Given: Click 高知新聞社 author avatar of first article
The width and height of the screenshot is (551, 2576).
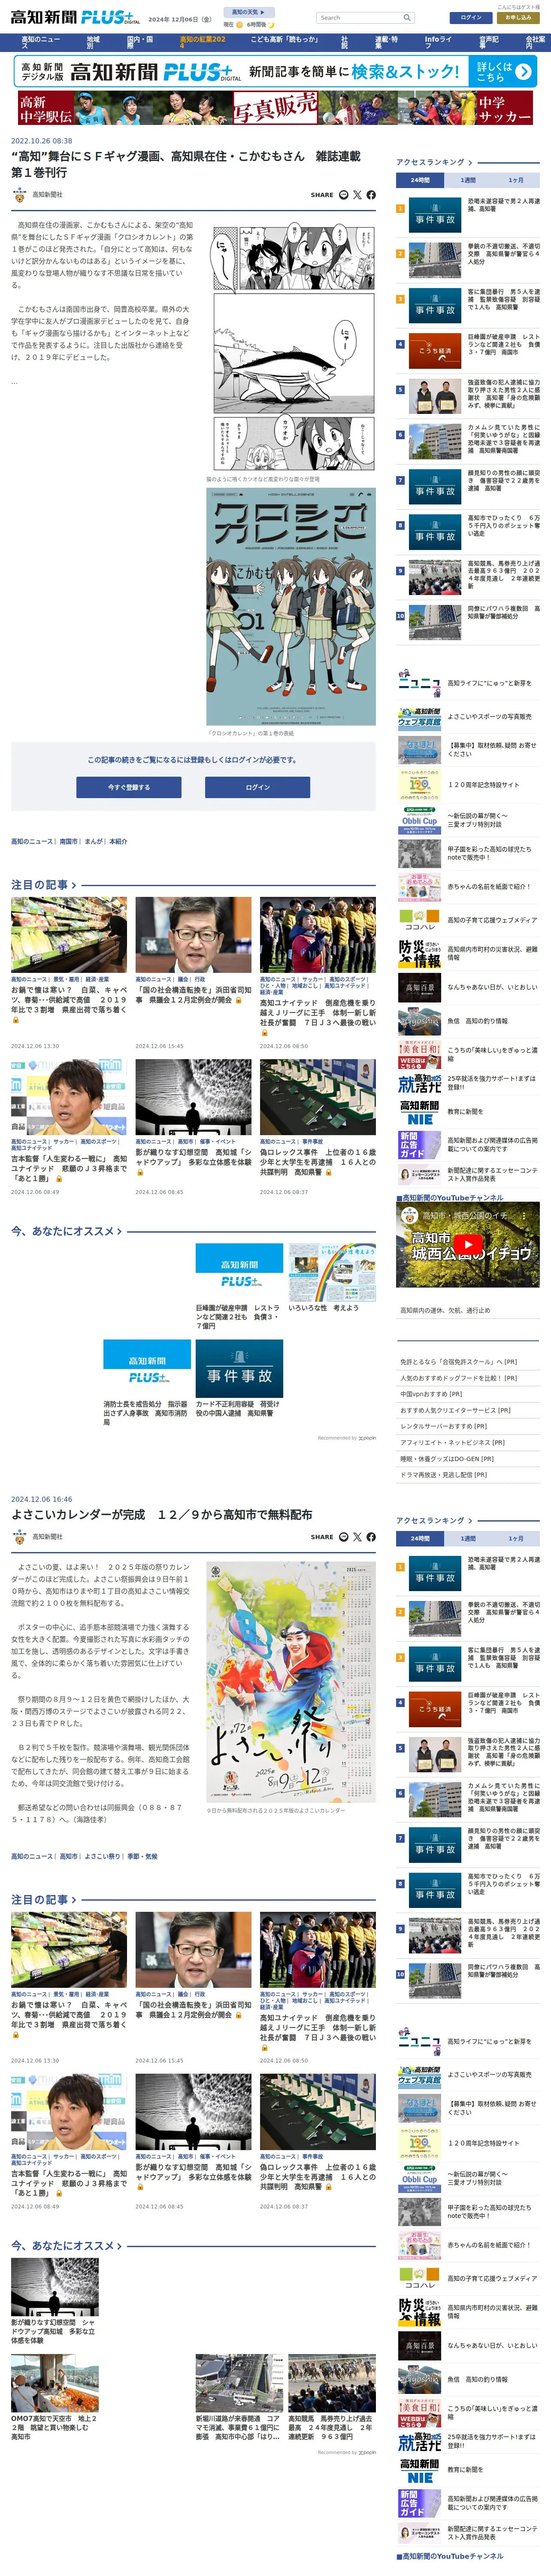Looking at the screenshot, I should point(19,195).
